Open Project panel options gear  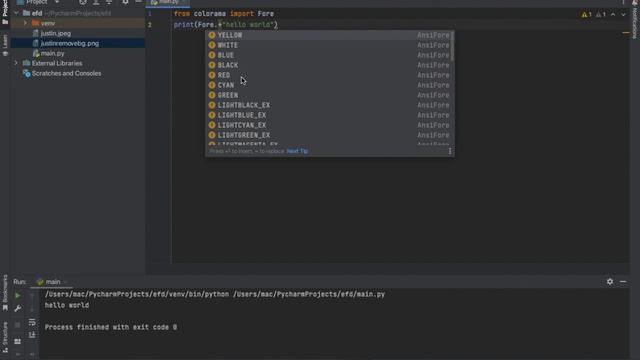[125, 2]
